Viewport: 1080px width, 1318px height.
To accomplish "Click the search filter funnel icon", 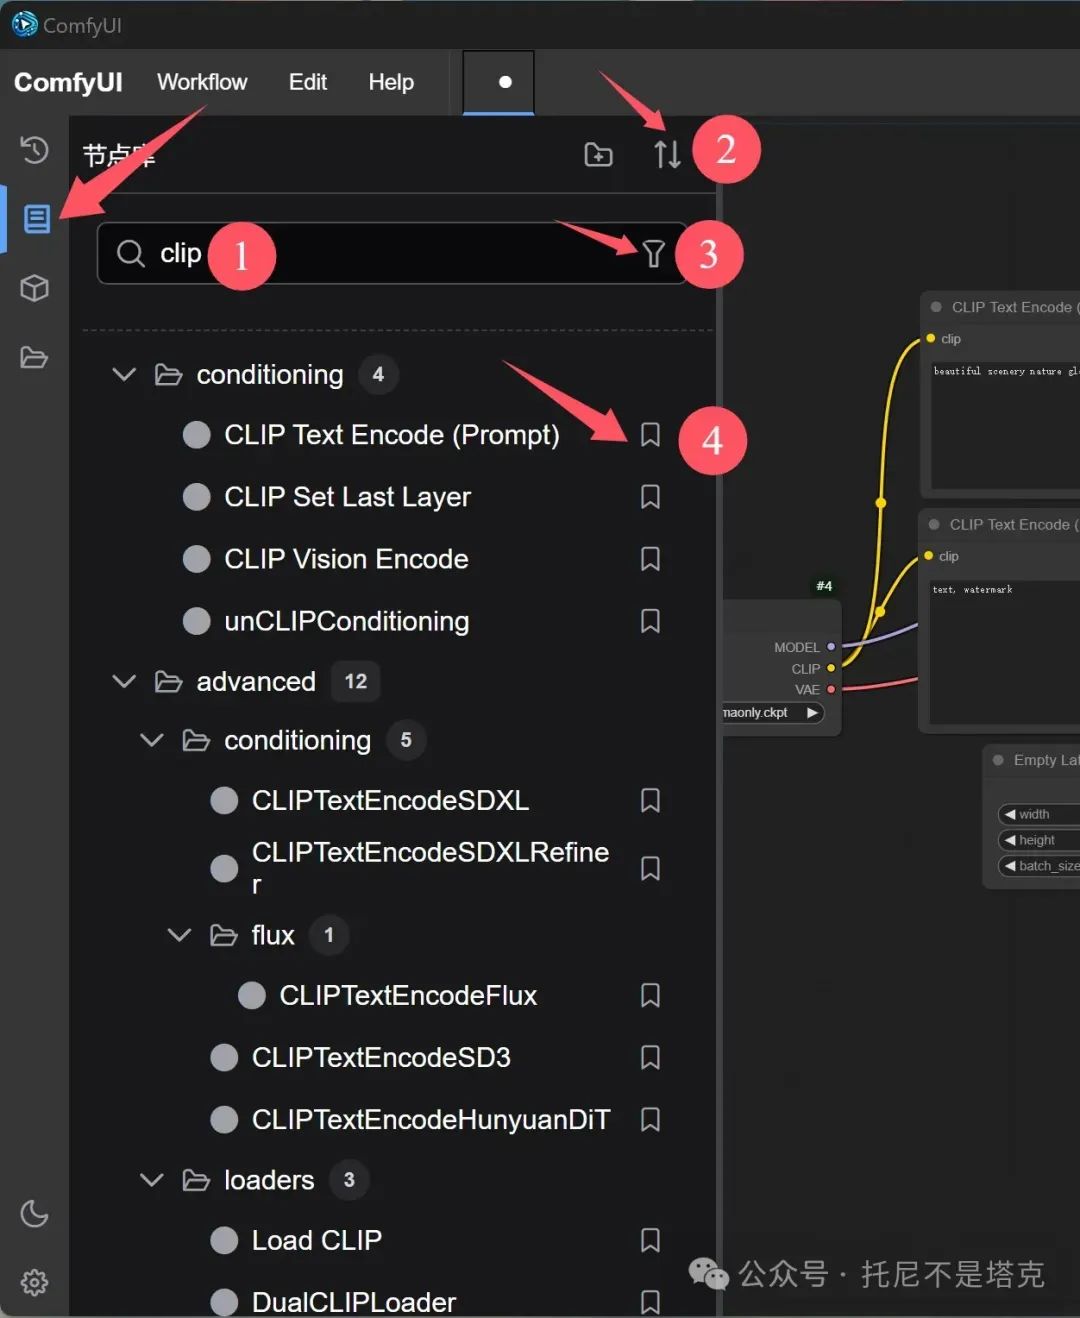I will (653, 254).
